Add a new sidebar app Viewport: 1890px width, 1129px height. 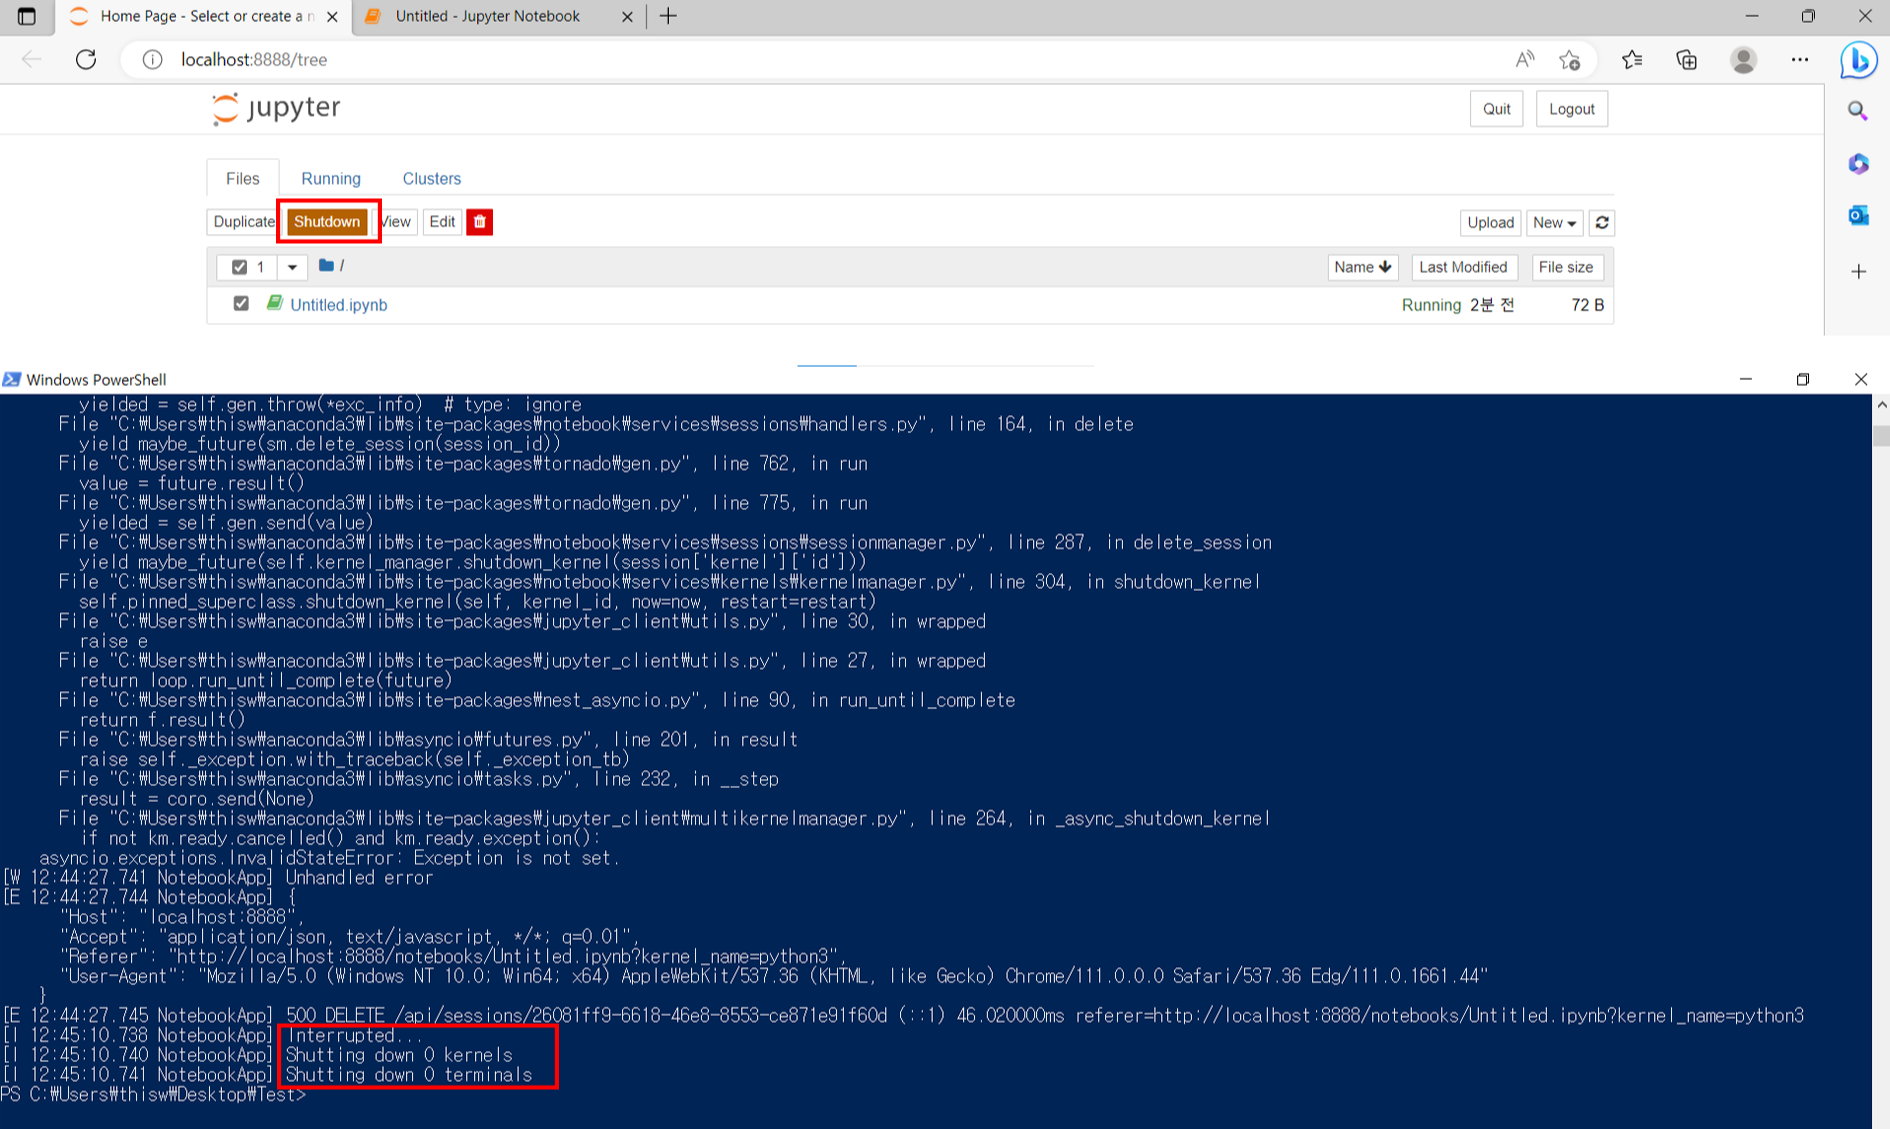1858,271
